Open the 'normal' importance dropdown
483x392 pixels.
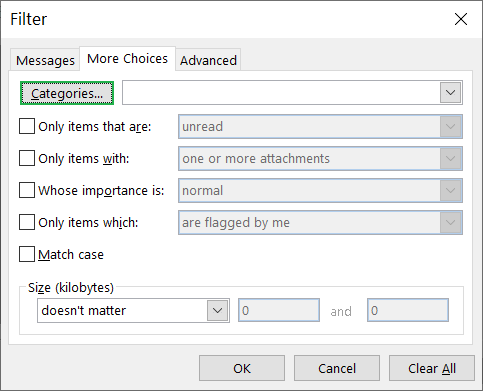(x=320, y=190)
